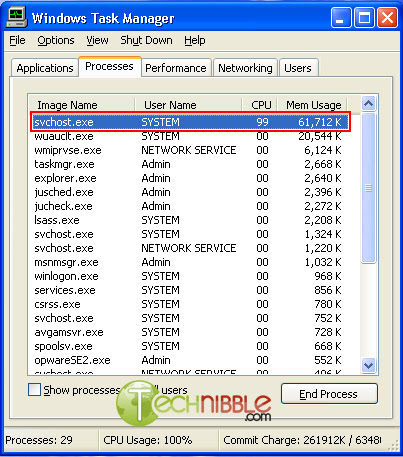Sort by CPU column header
Image resolution: width=403 pixels, height=457 pixels.
[259, 105]
